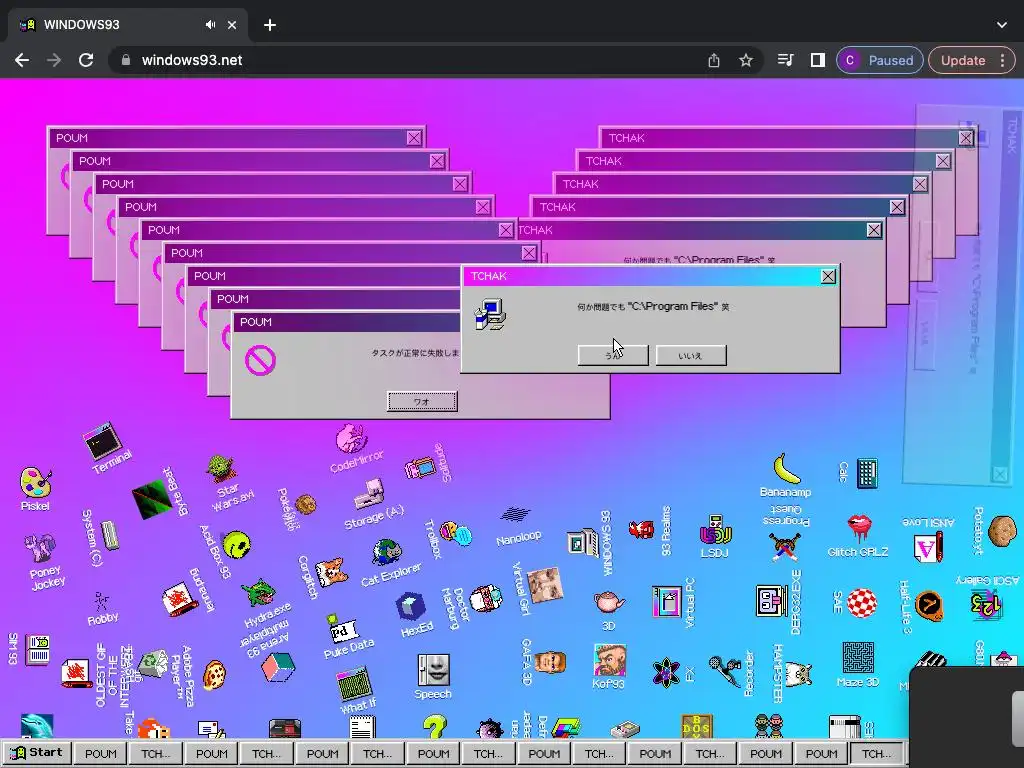Select the last TCH... taskbar item
1024x768 pixels.
pyautogui.click(x=876, y=754)
